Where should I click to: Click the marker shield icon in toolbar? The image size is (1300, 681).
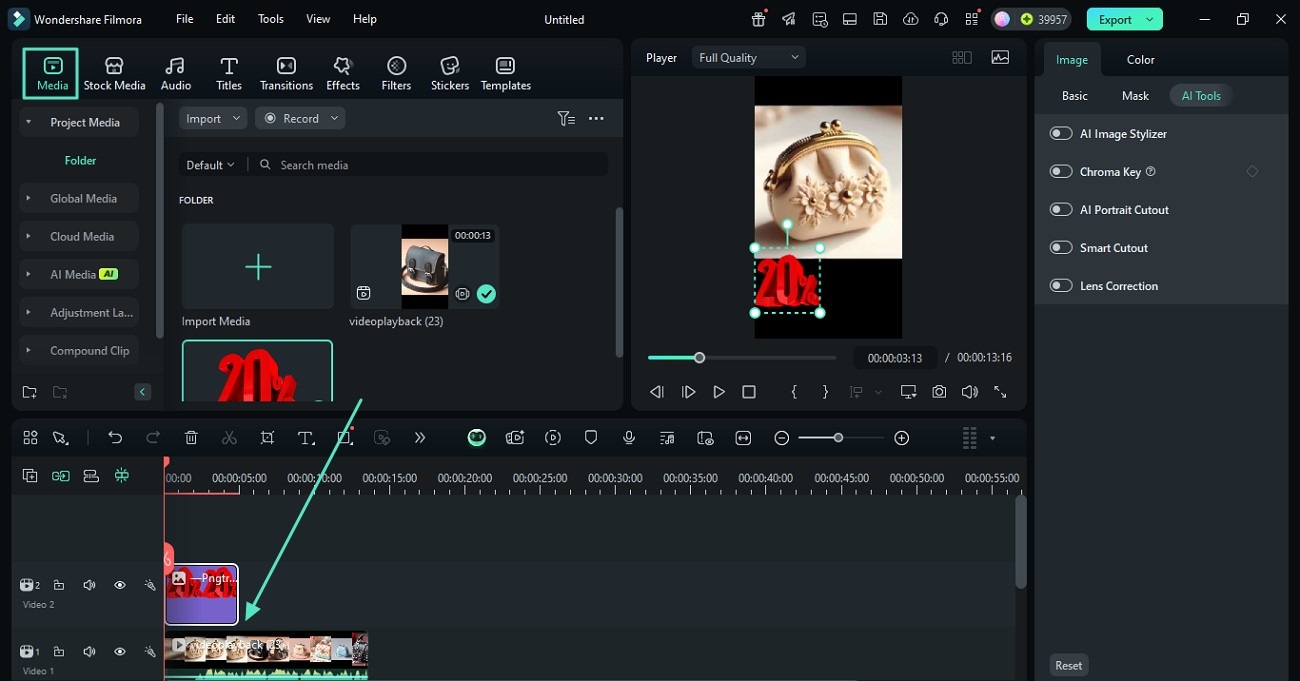[591, 438]
